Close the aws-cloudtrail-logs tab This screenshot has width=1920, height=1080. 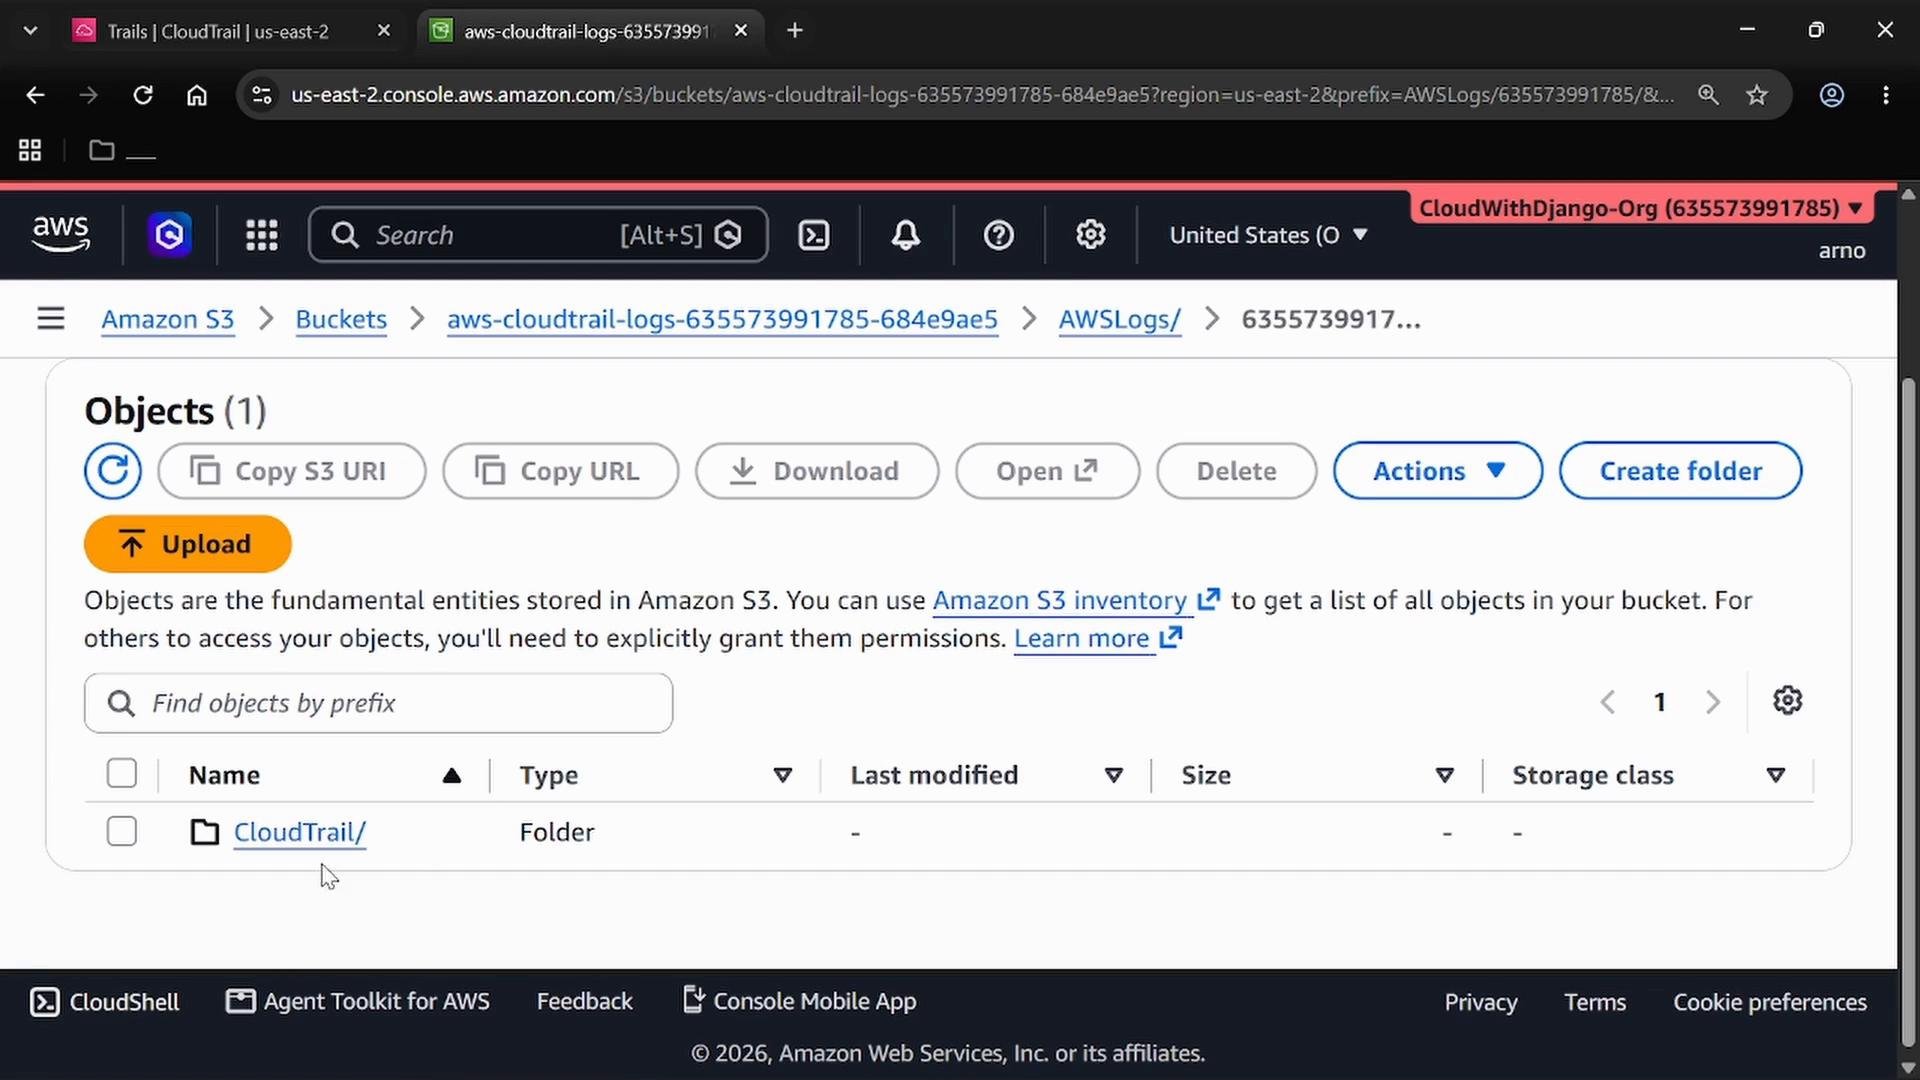click(x=741, y=31)
